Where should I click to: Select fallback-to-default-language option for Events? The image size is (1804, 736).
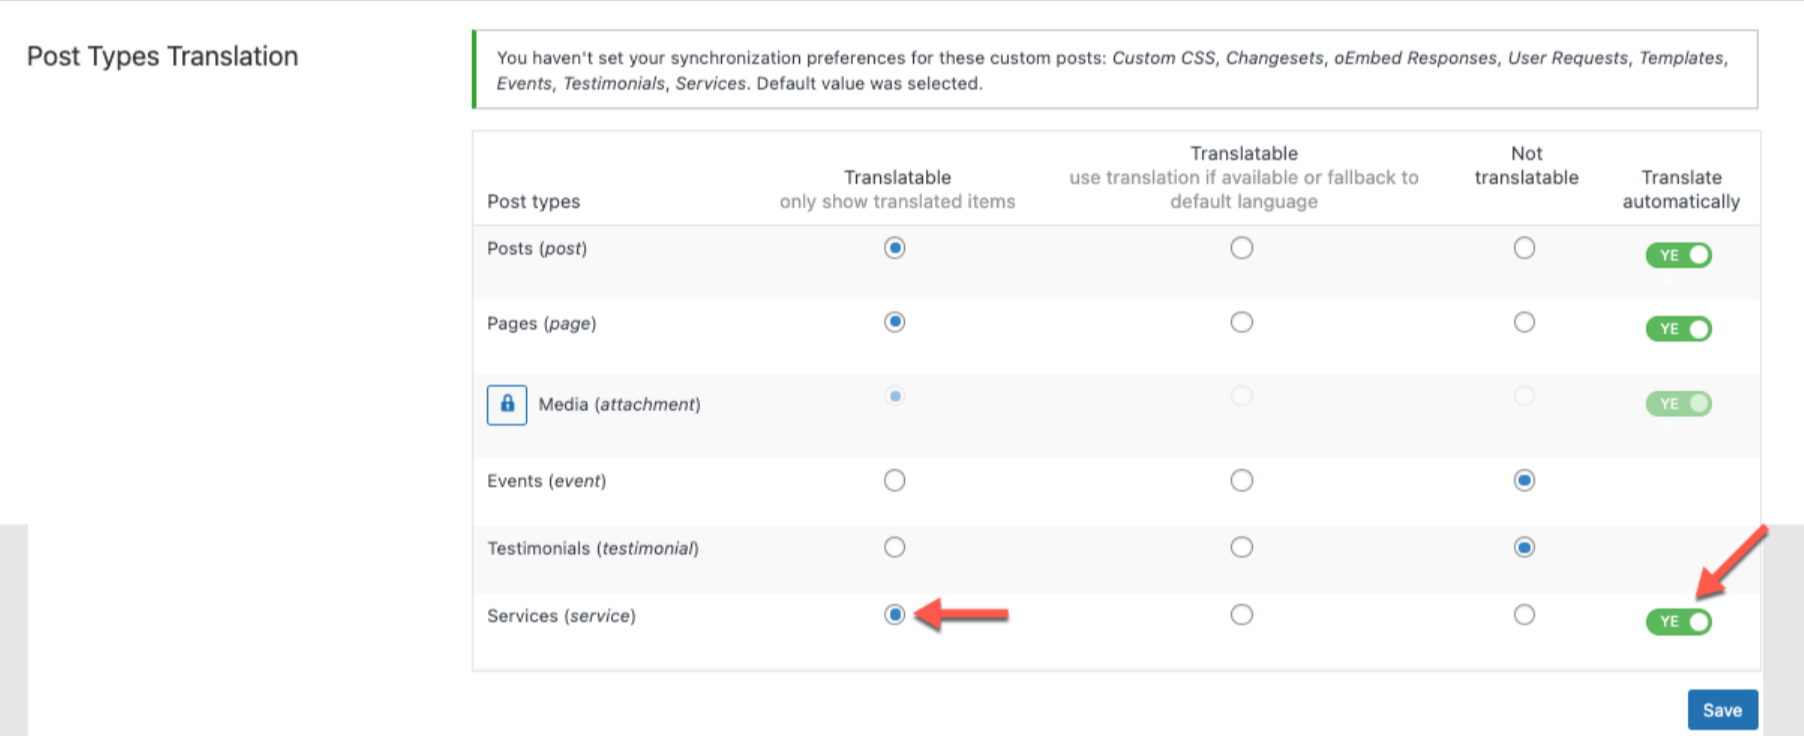coord(1241,481)
